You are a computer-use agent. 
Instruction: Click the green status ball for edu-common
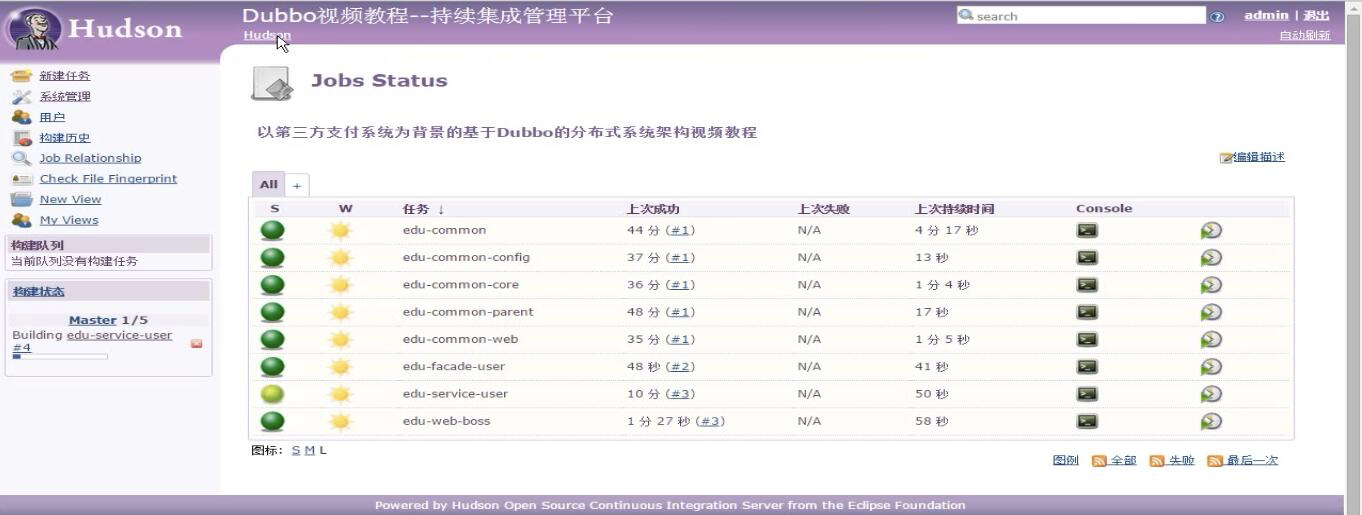tap(272, 230)
